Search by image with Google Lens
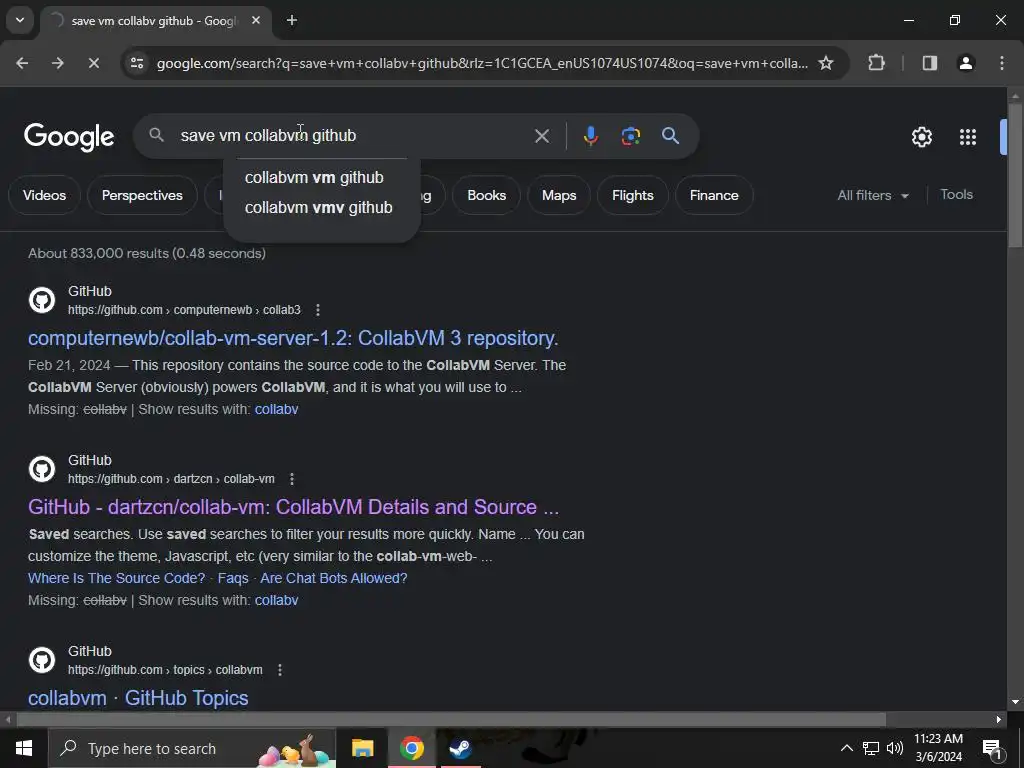Screen dimensions: 1024x768 point(630,136)
